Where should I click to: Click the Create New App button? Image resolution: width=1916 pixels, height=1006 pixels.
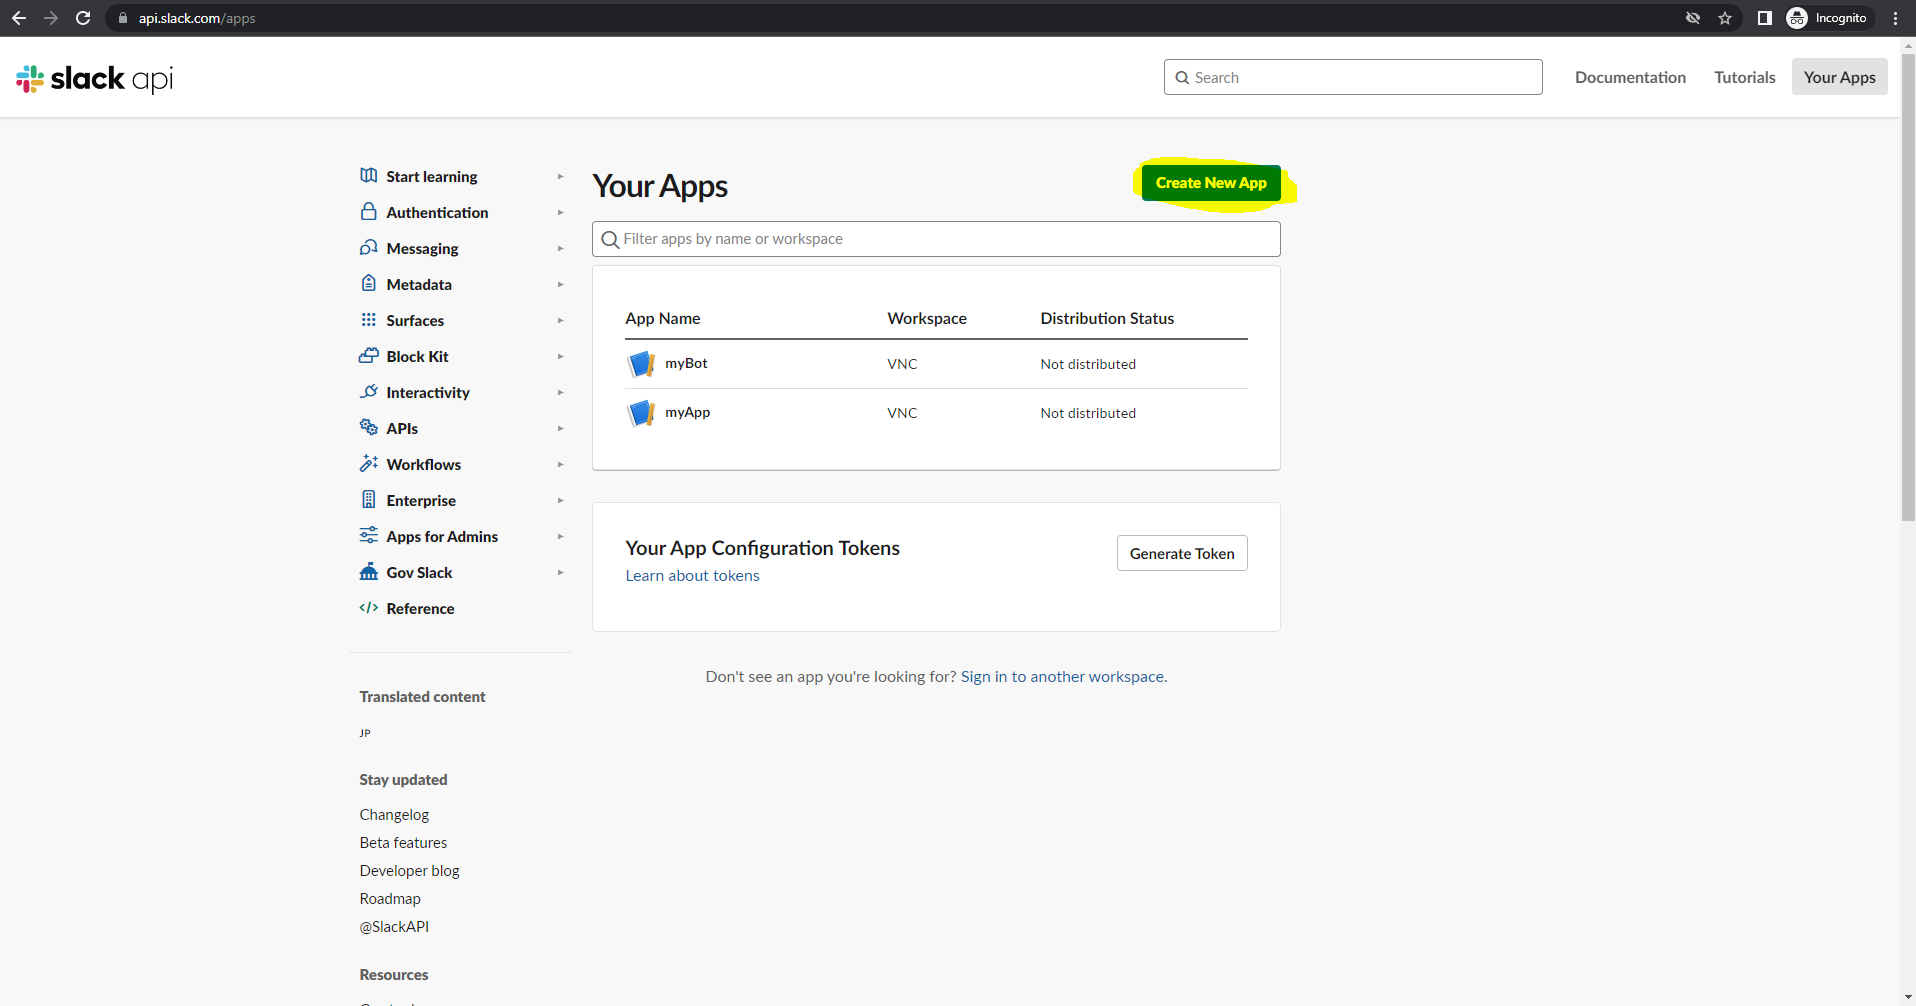click(1211, 183)
